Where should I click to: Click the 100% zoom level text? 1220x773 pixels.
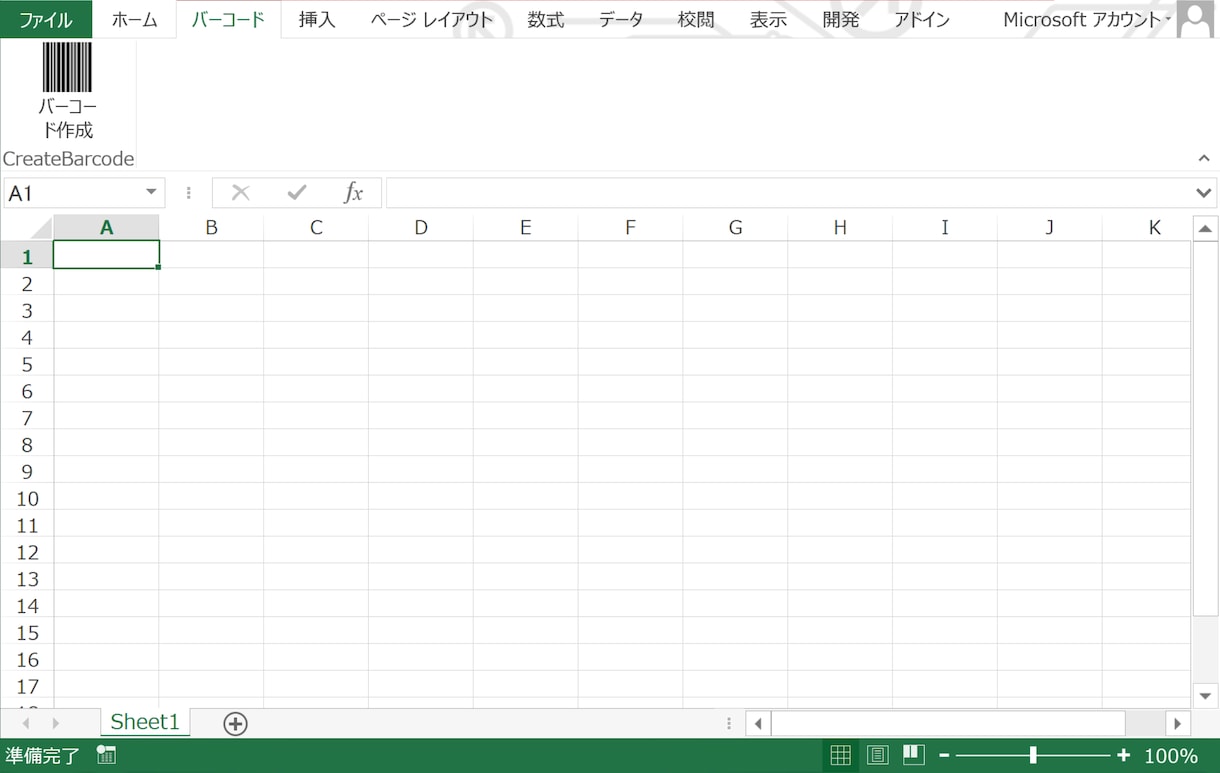pos(1171,756)
